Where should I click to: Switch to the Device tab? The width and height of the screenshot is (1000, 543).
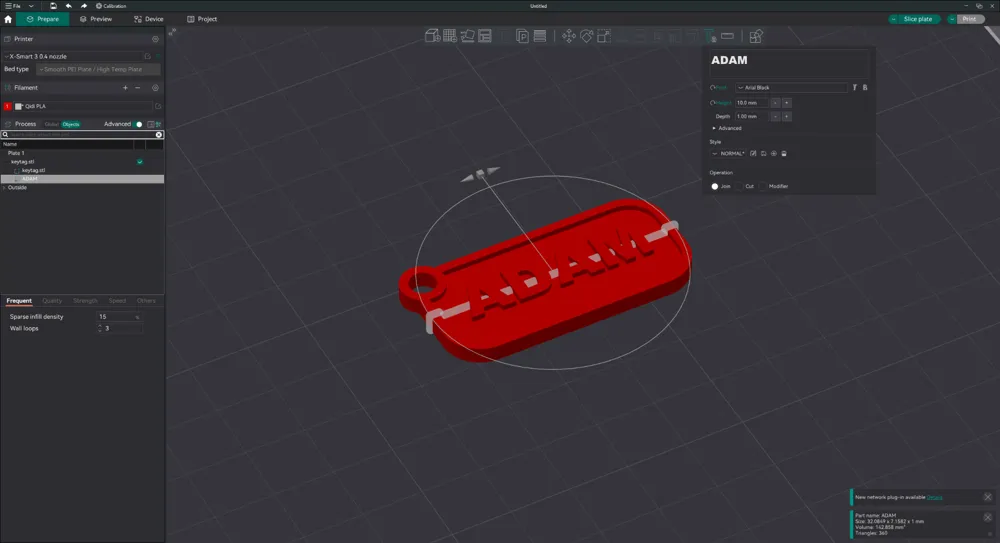coord(149,19)
